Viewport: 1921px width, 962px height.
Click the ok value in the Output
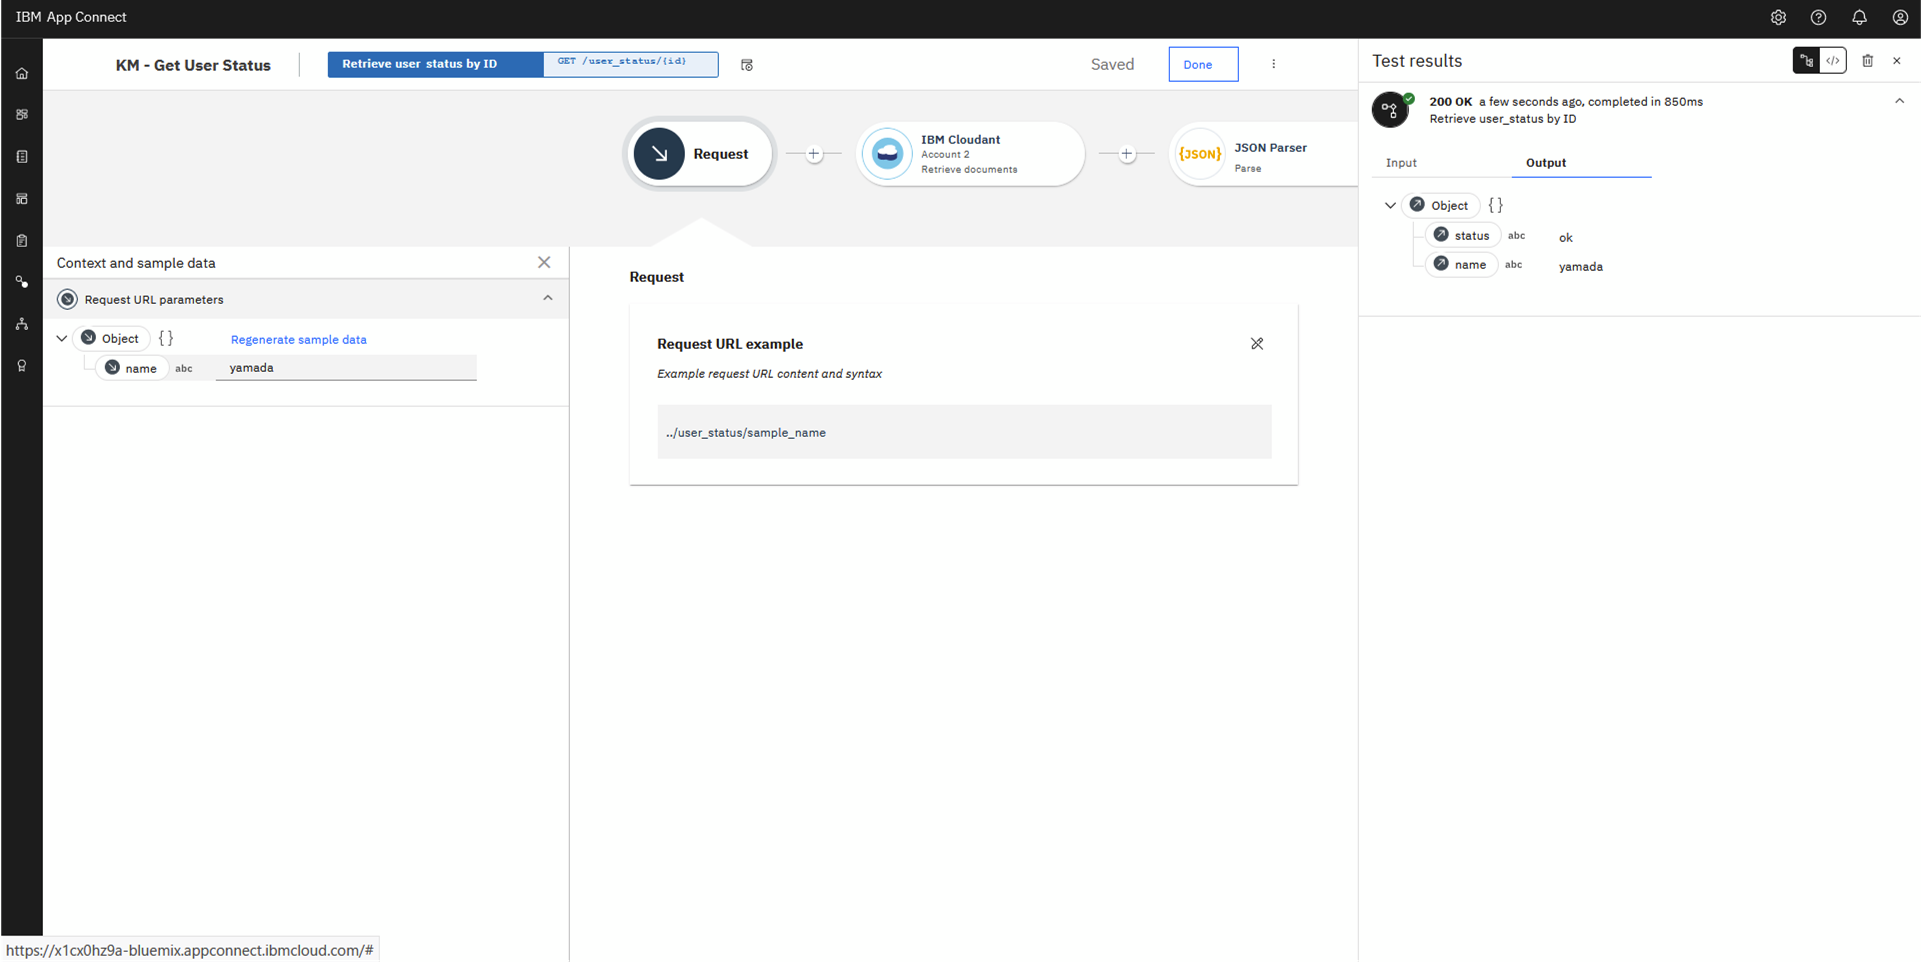click(x=1566, y=237)
